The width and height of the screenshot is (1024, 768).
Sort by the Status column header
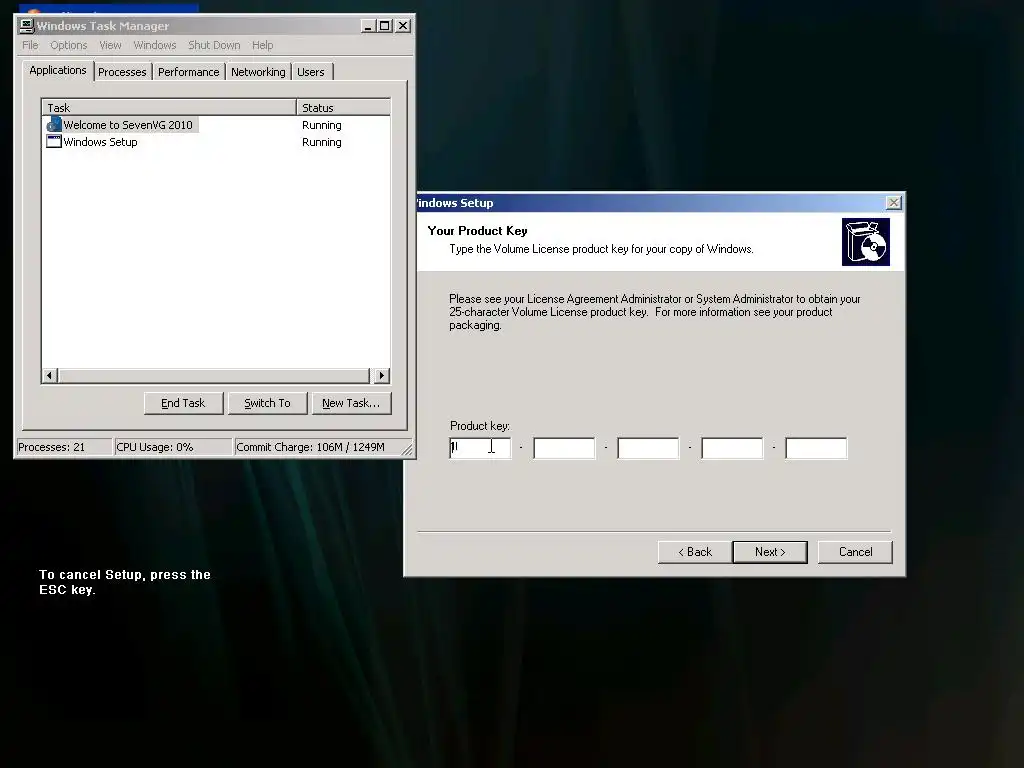(344, 108)
